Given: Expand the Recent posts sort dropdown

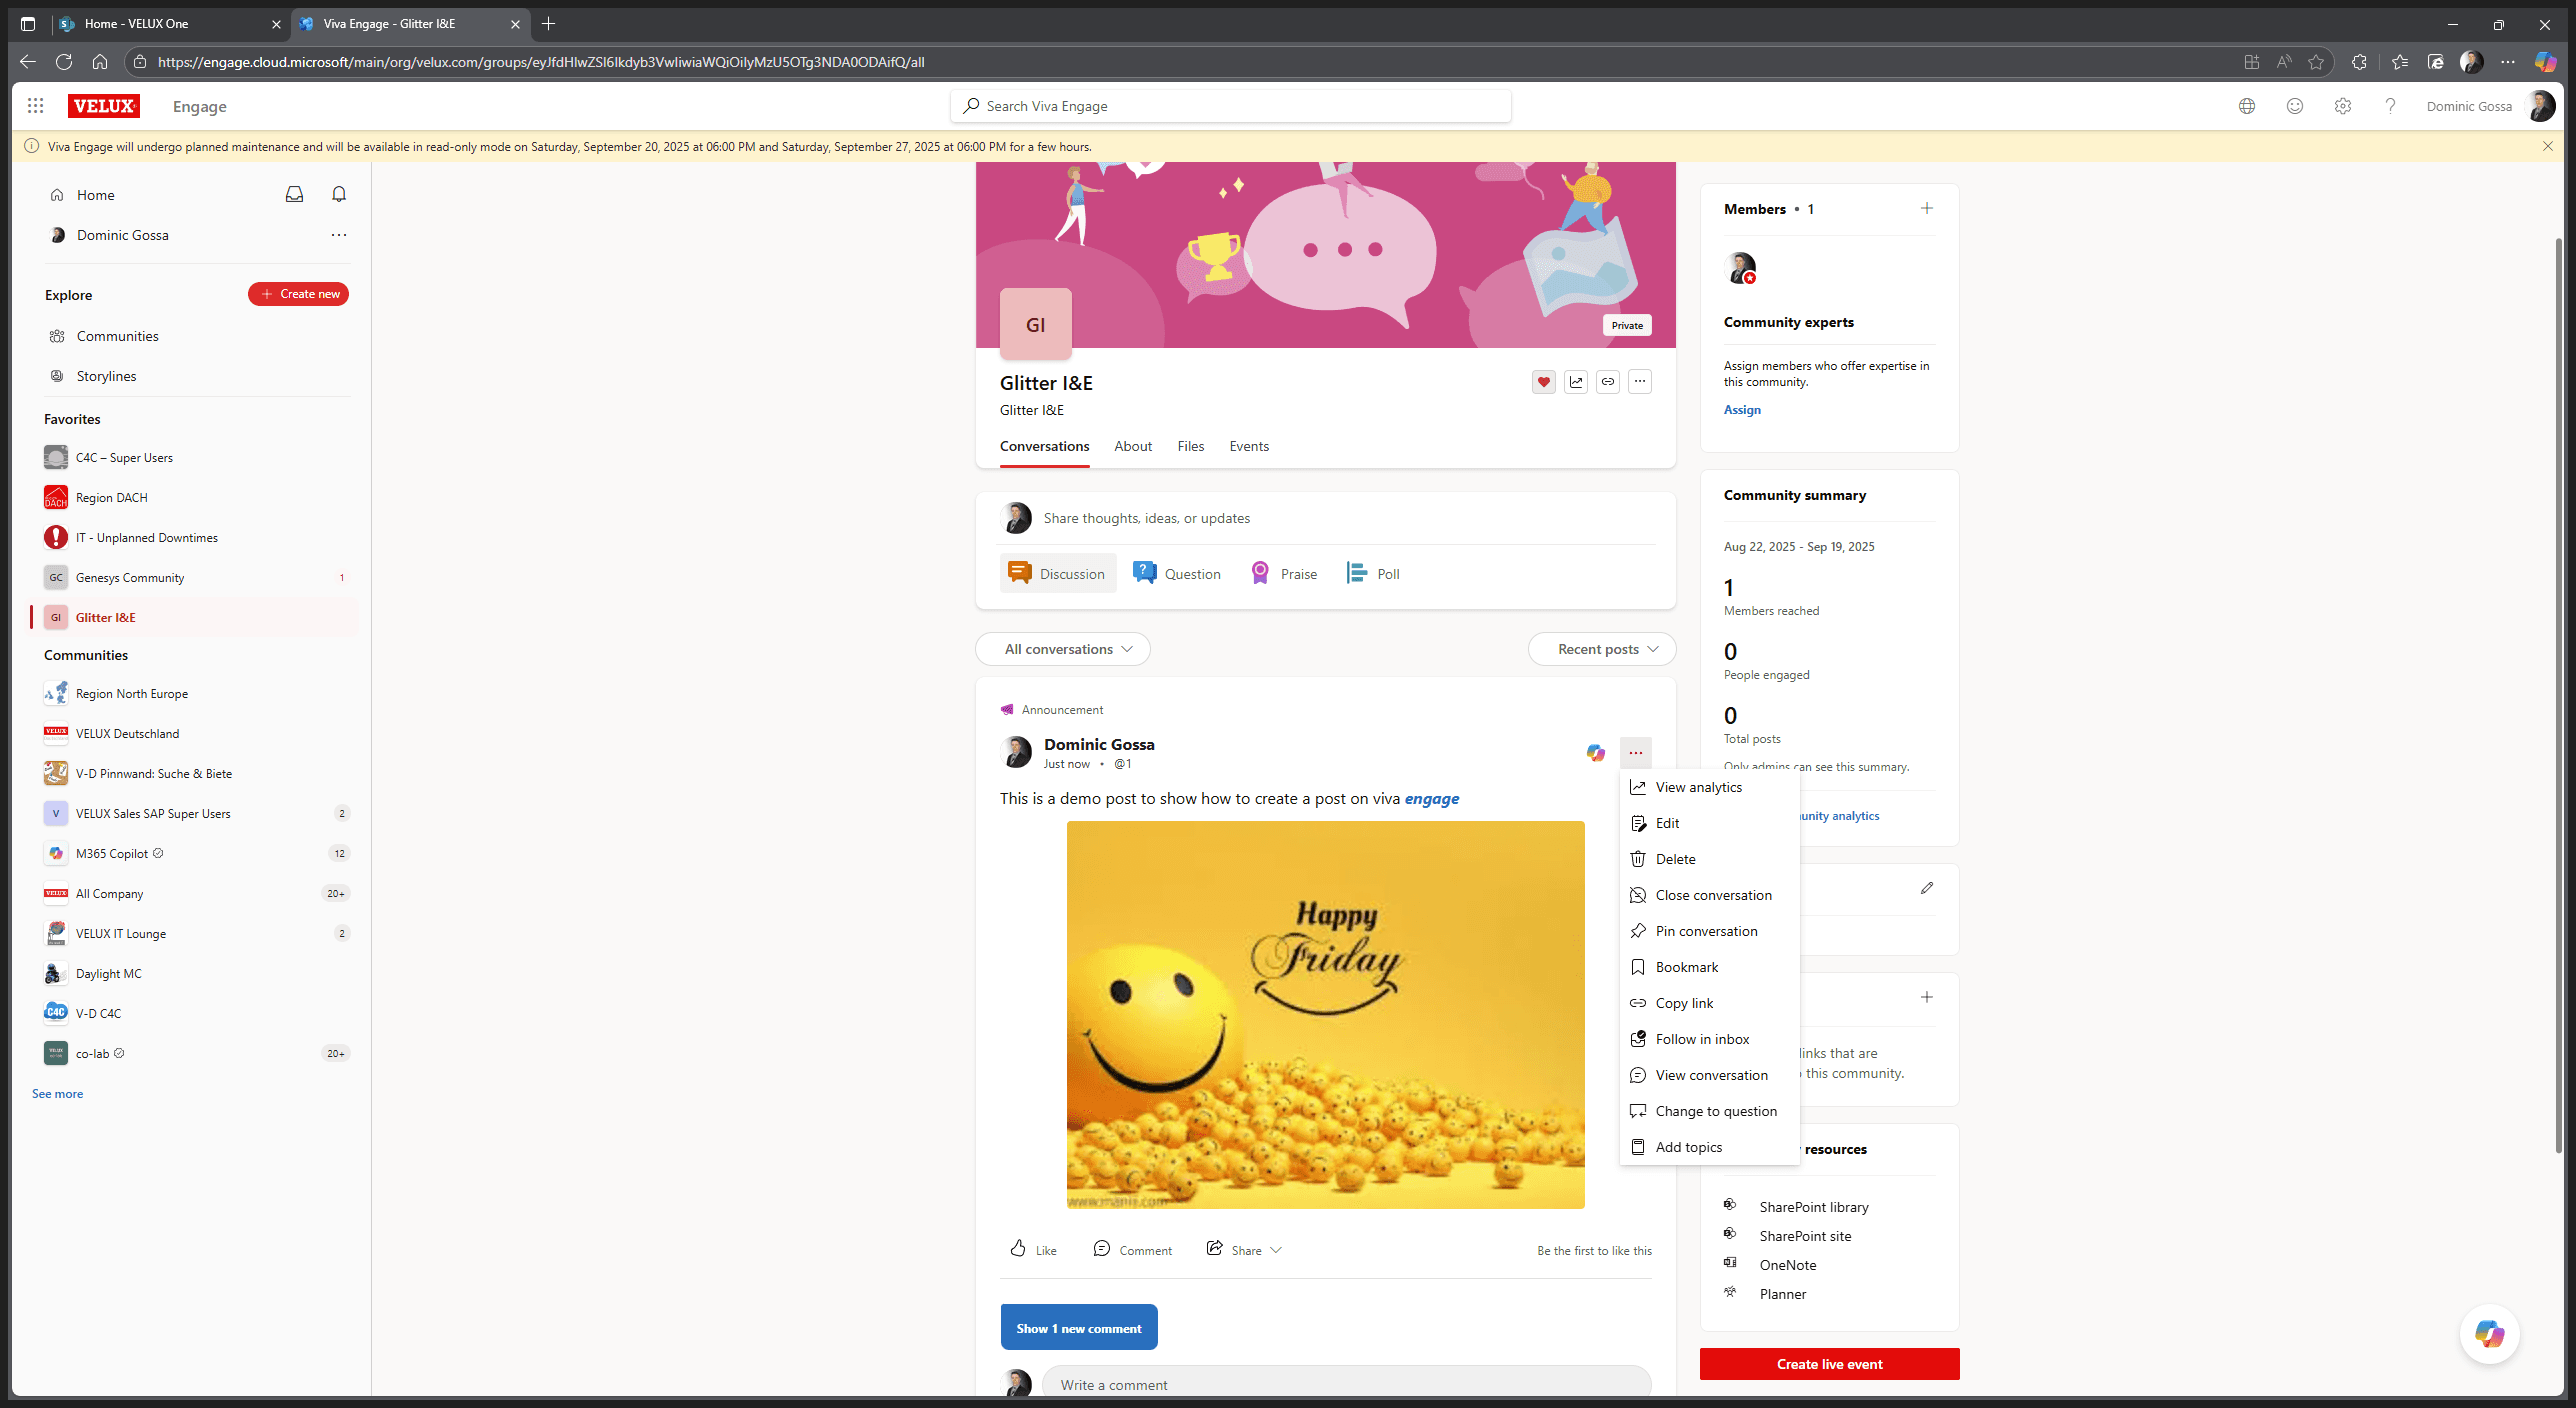Looking at the screenshot, I should point(1602,649).
